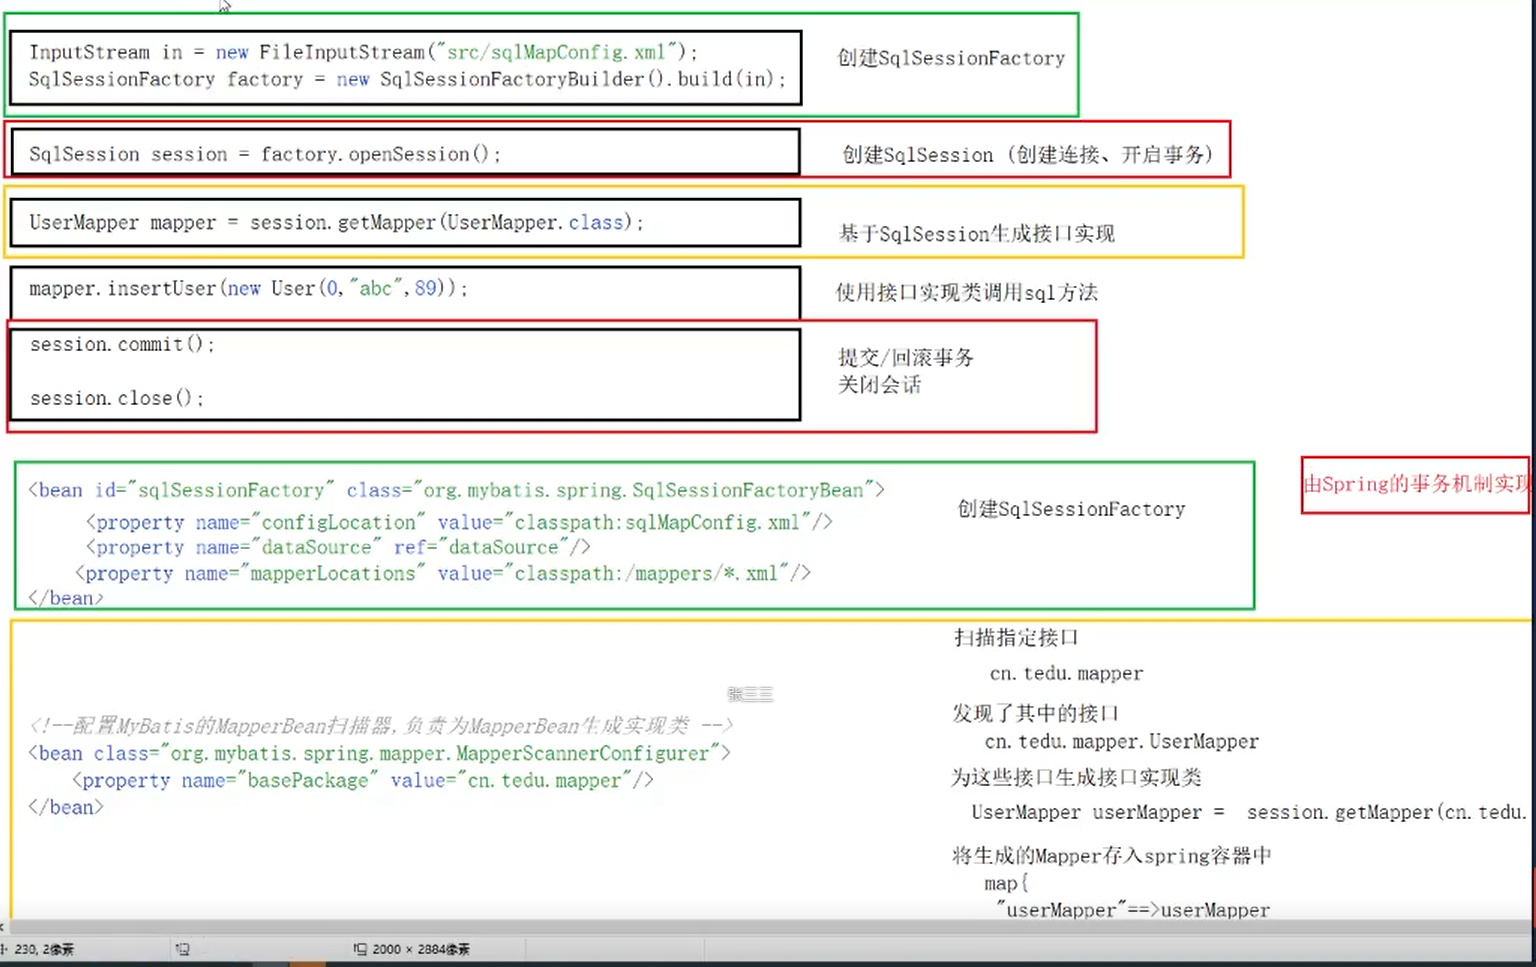Click the cn.tedu.mapper.UserMapper text
This screenshot has width=1536, height=967.
1122,741
